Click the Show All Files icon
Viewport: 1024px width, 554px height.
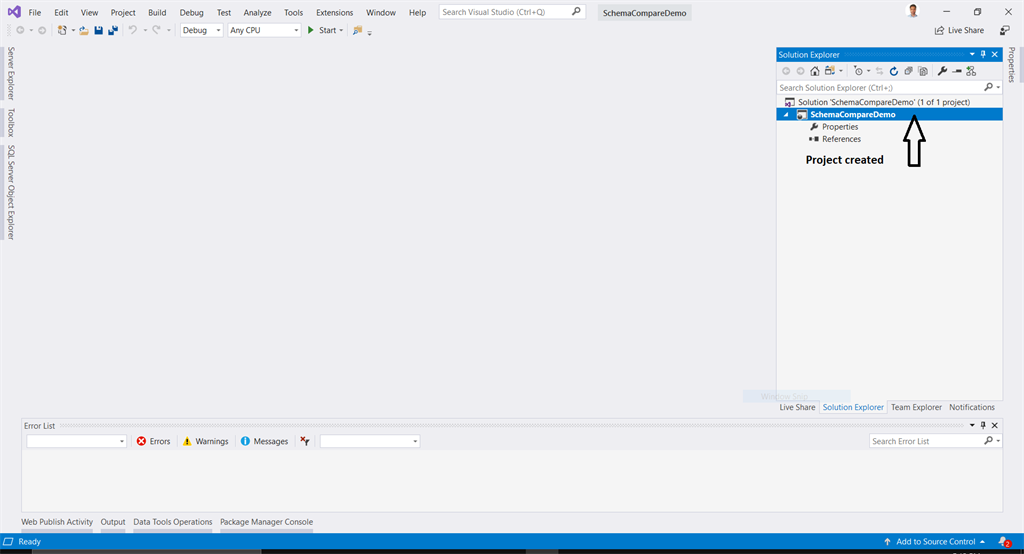(x=923, y=71)
